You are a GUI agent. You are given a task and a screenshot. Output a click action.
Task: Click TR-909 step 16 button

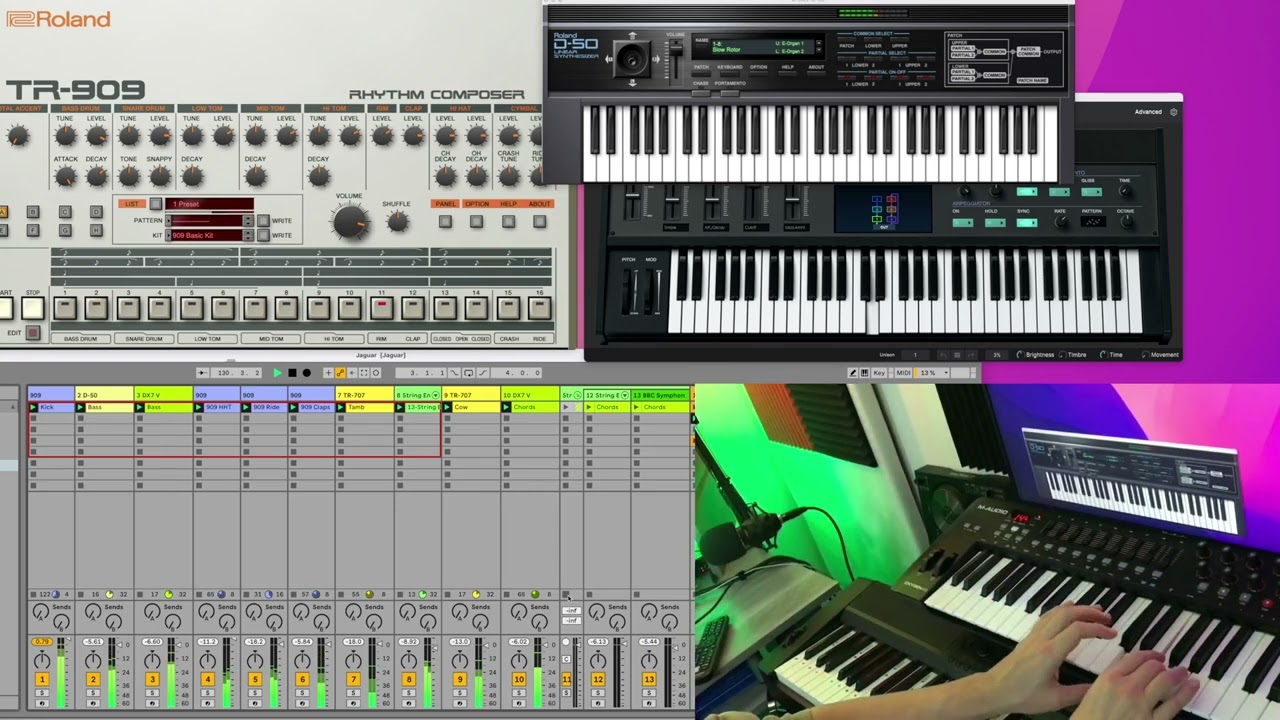point(539,308)
